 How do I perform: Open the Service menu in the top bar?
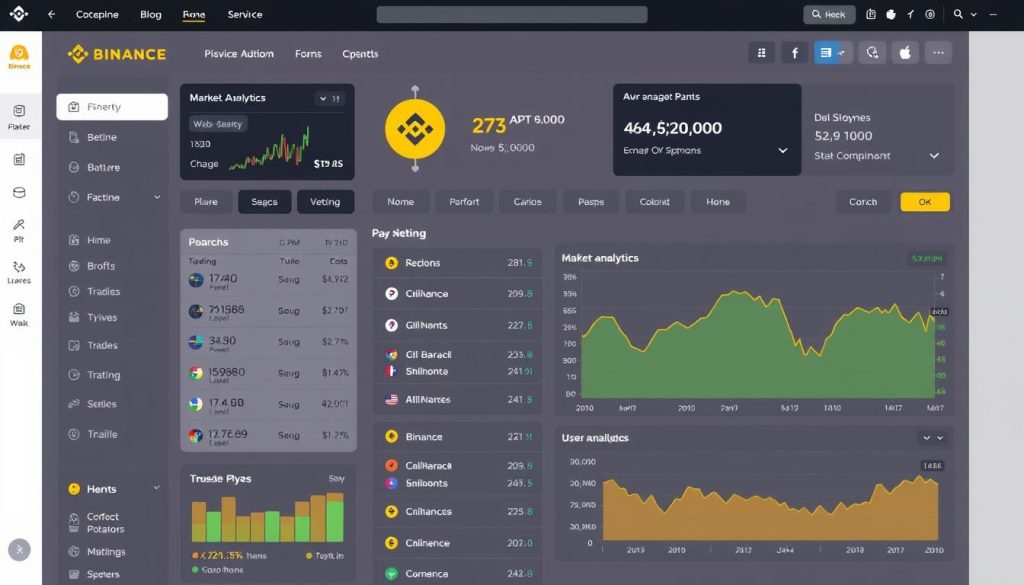[245, 14]
